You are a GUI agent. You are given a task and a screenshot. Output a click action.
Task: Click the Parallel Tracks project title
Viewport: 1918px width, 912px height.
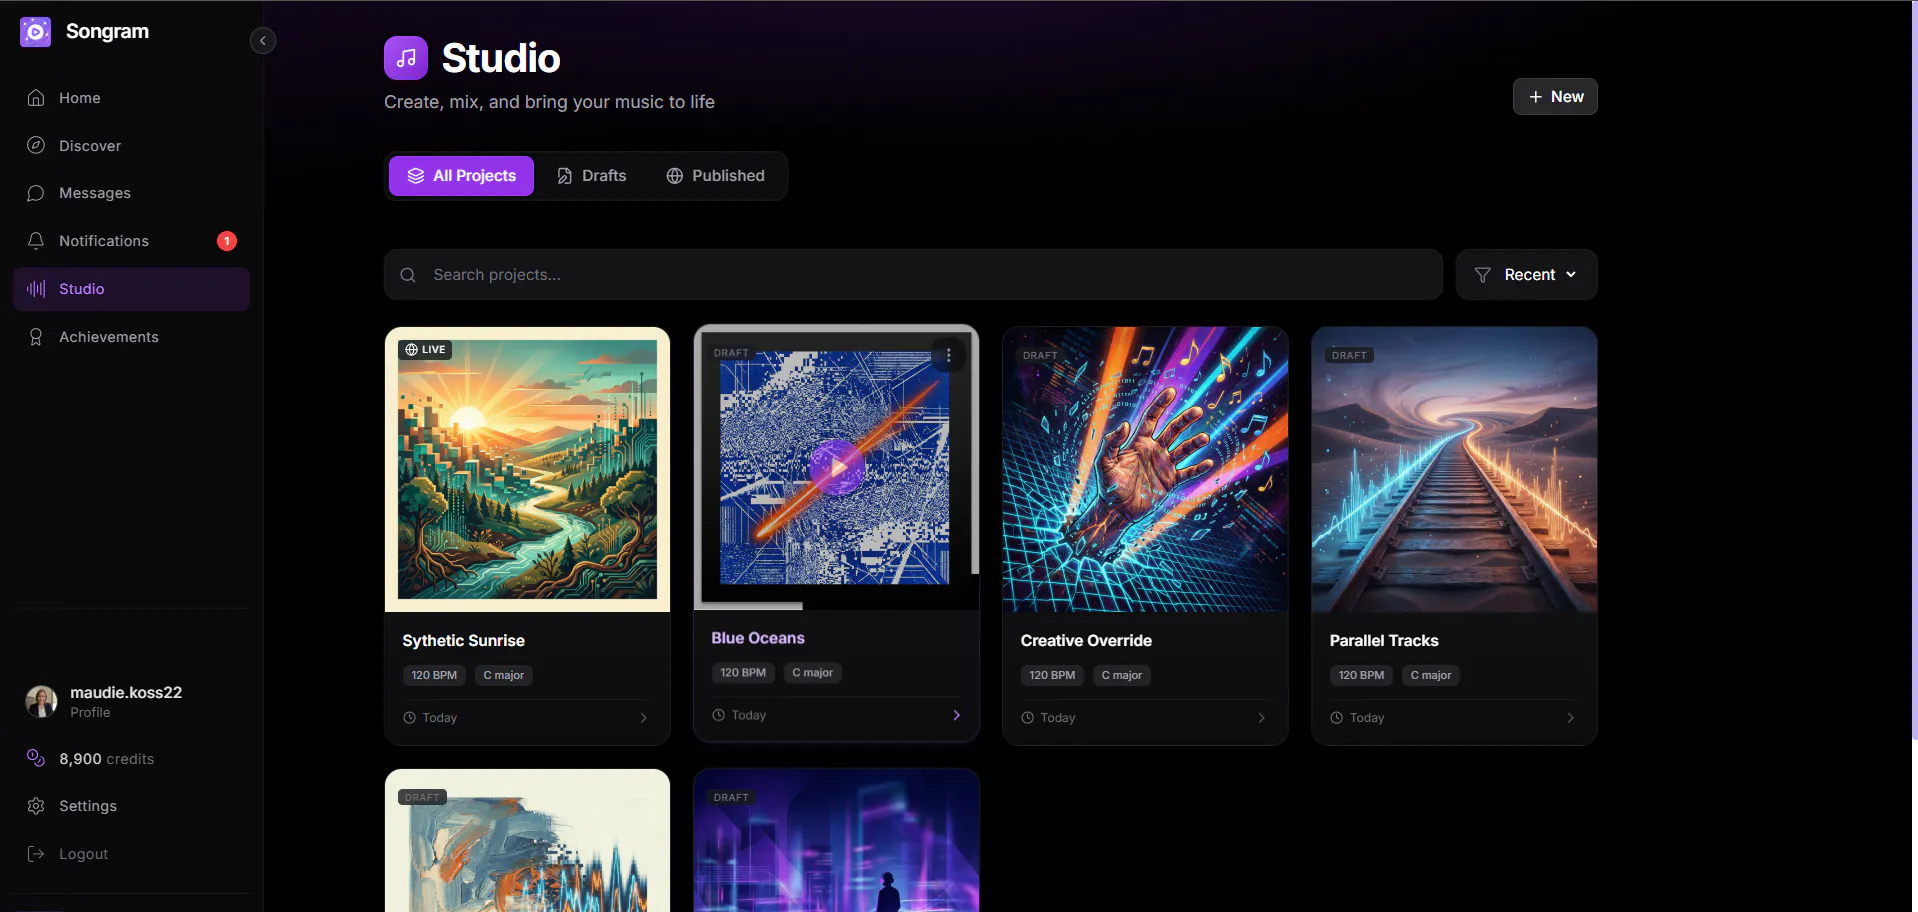tap(1384, 641)
